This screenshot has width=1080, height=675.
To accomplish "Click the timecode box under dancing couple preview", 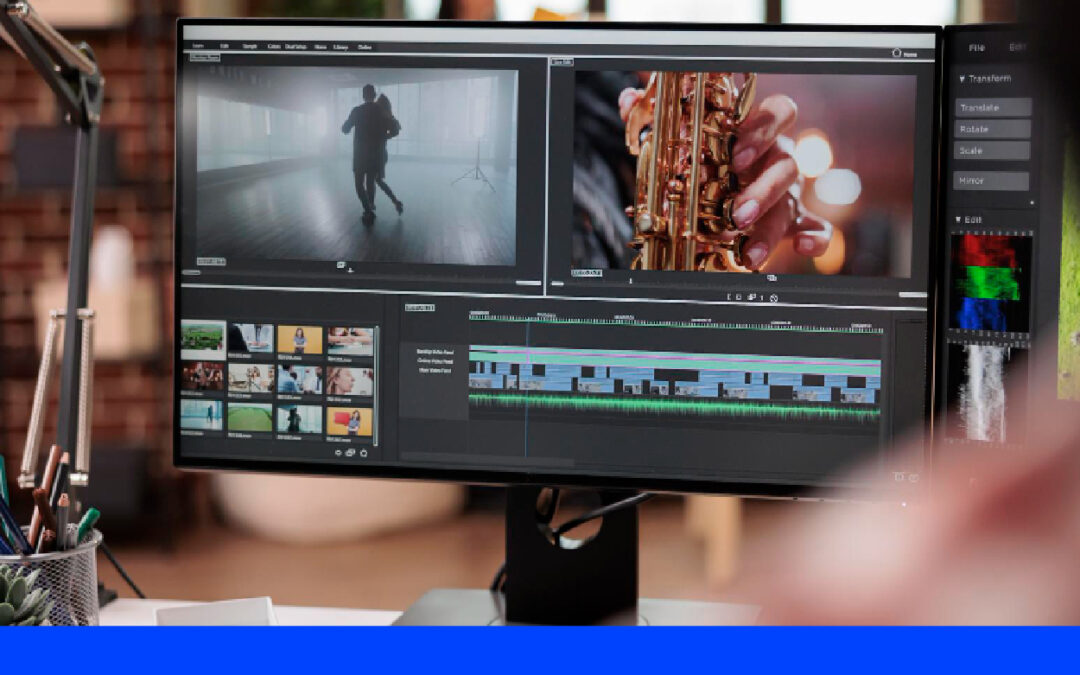I will coord(211,262).
